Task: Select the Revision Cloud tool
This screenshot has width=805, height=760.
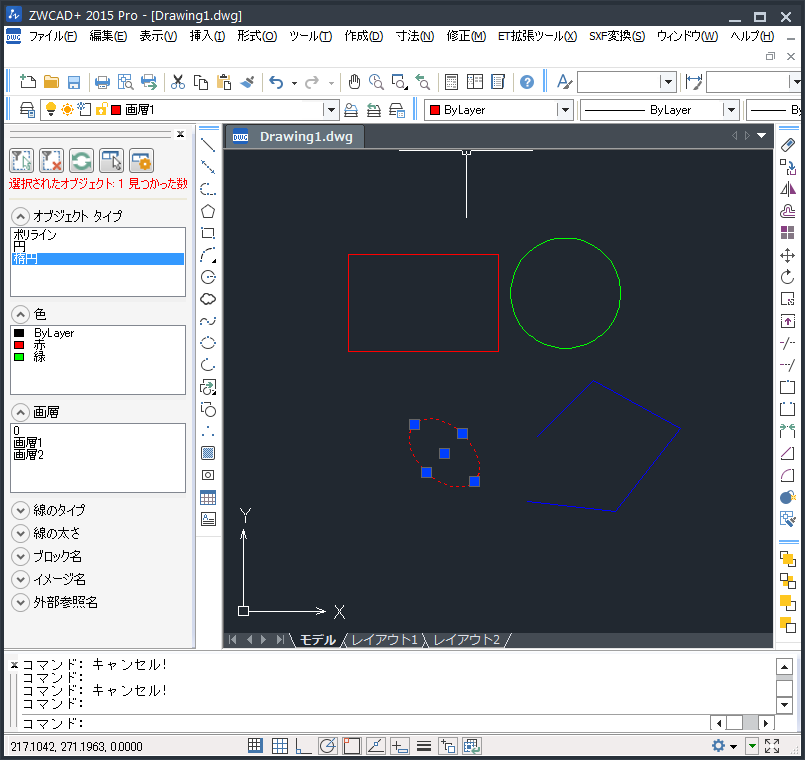Action: pos(208,299)
